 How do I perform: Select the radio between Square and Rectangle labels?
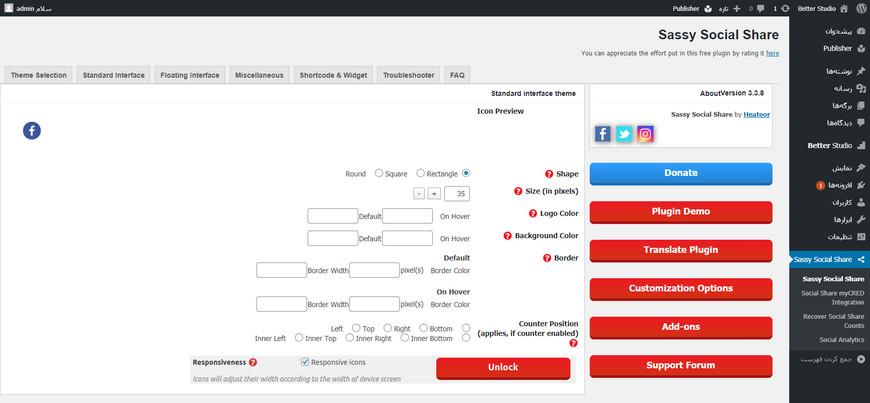pos(421,173)
